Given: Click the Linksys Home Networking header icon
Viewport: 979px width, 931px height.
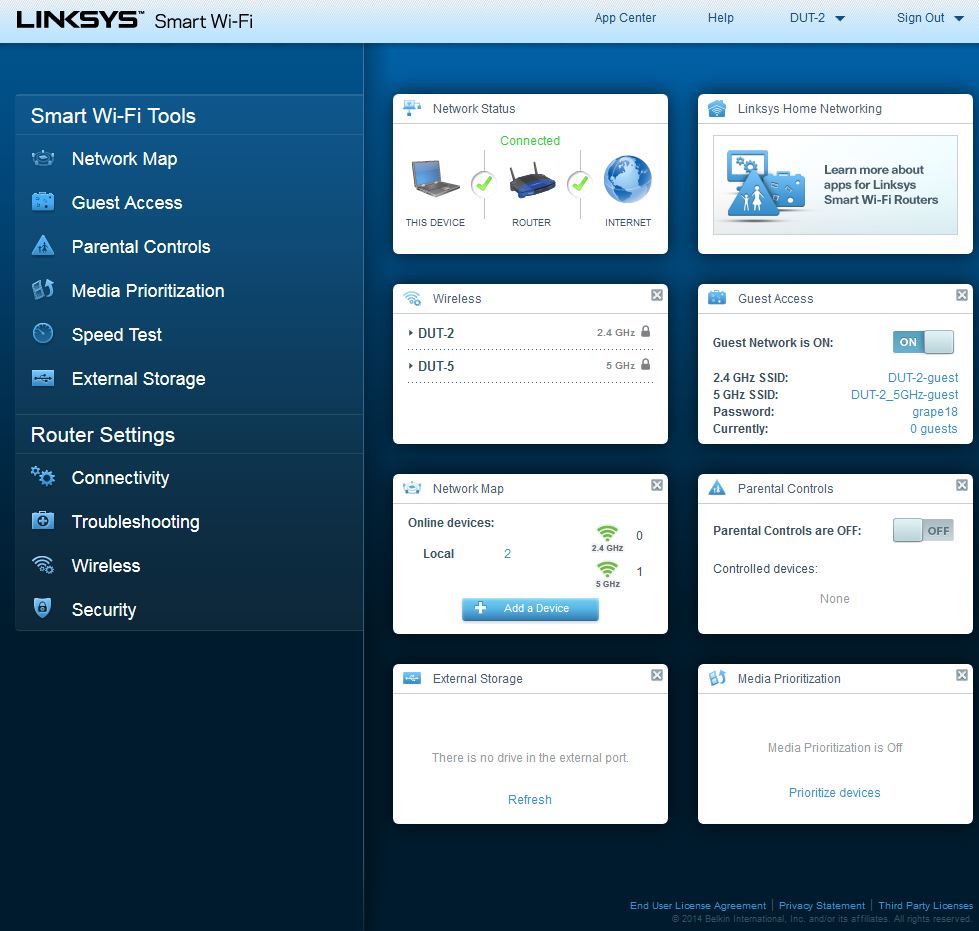Looking at the screenshot, I should click(x=717, y=109).
